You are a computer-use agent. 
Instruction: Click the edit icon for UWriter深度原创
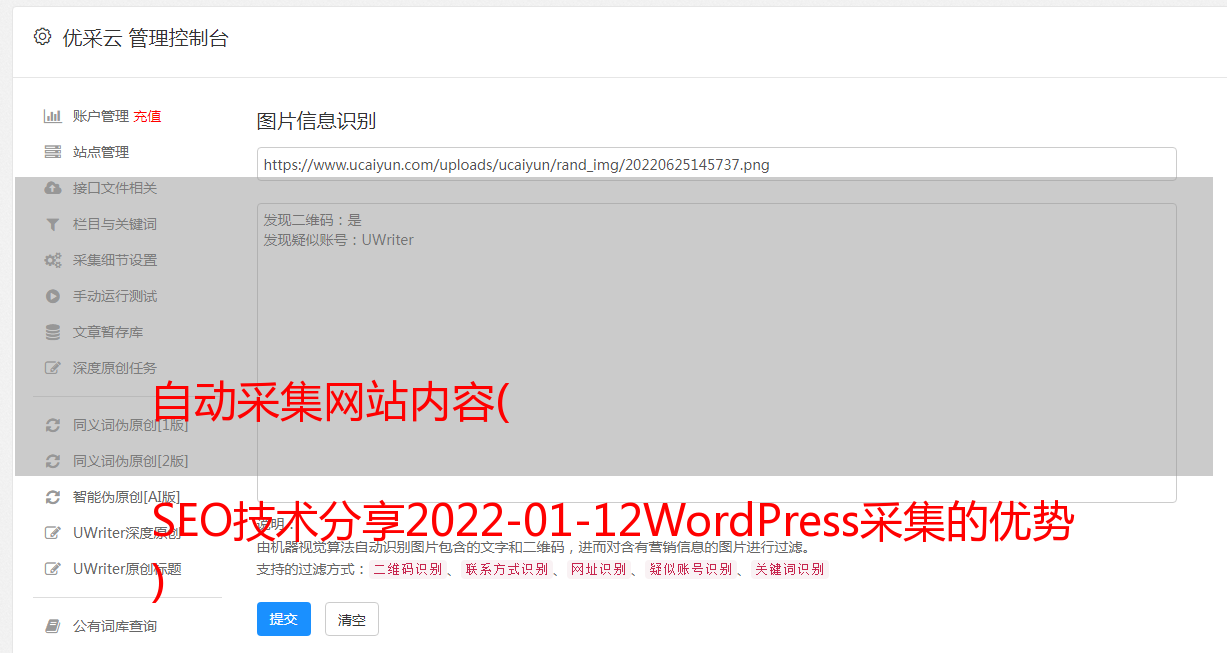point(53,533)
